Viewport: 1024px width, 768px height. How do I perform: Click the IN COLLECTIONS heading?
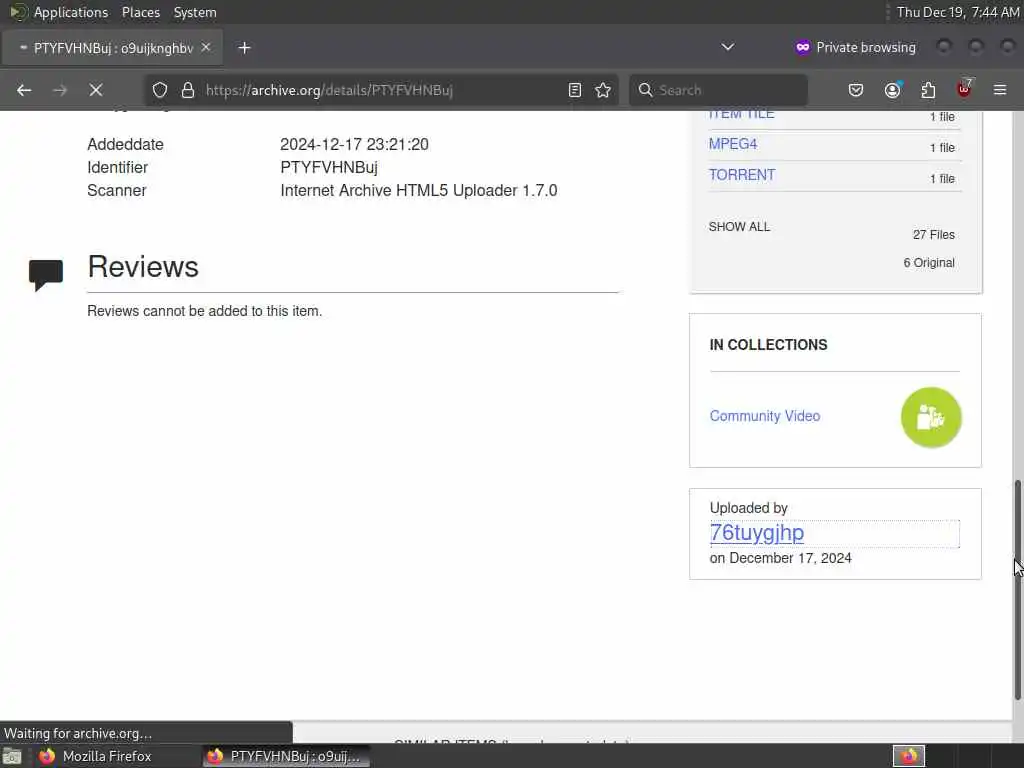point(768,345)
